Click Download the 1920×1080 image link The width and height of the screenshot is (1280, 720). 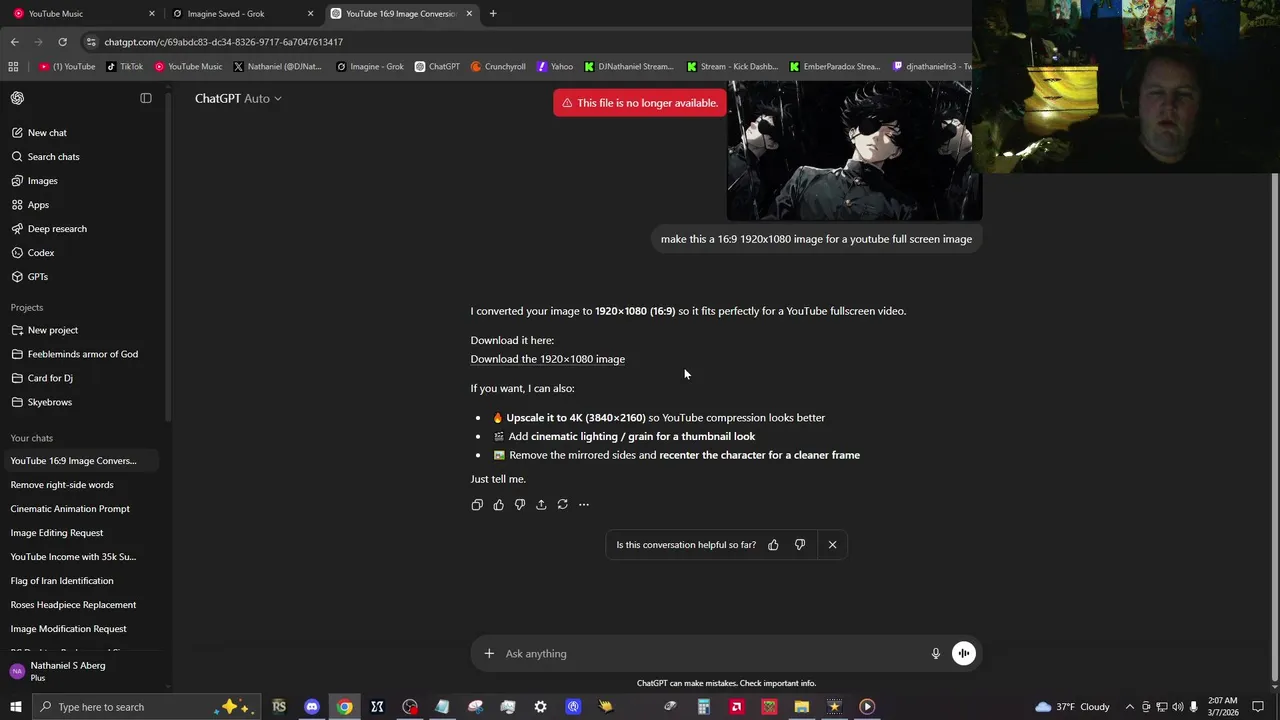pos(548,359)
